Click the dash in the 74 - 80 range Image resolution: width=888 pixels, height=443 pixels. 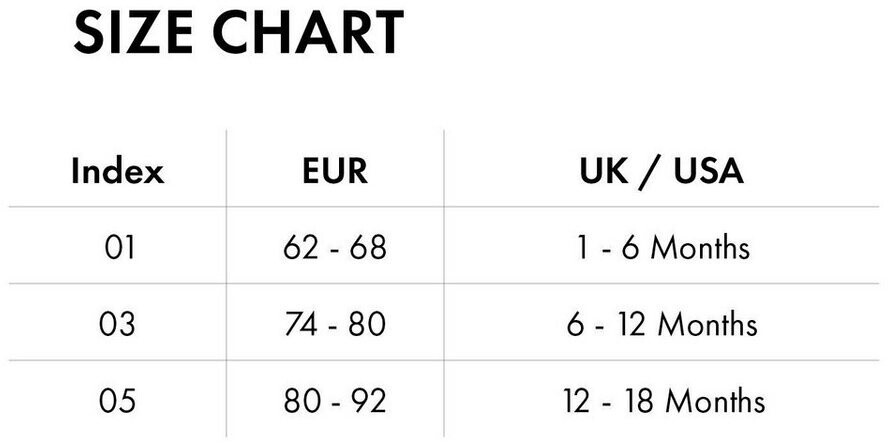pyautogui.click(x=335, y=326)
